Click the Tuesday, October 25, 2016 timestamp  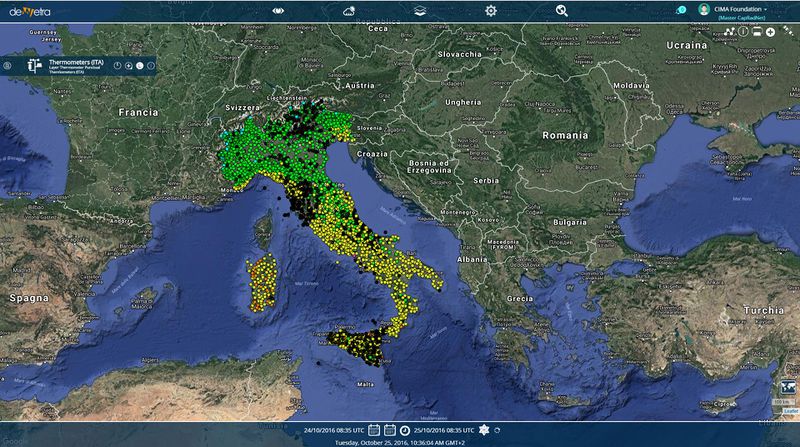(x=400, y=442)
